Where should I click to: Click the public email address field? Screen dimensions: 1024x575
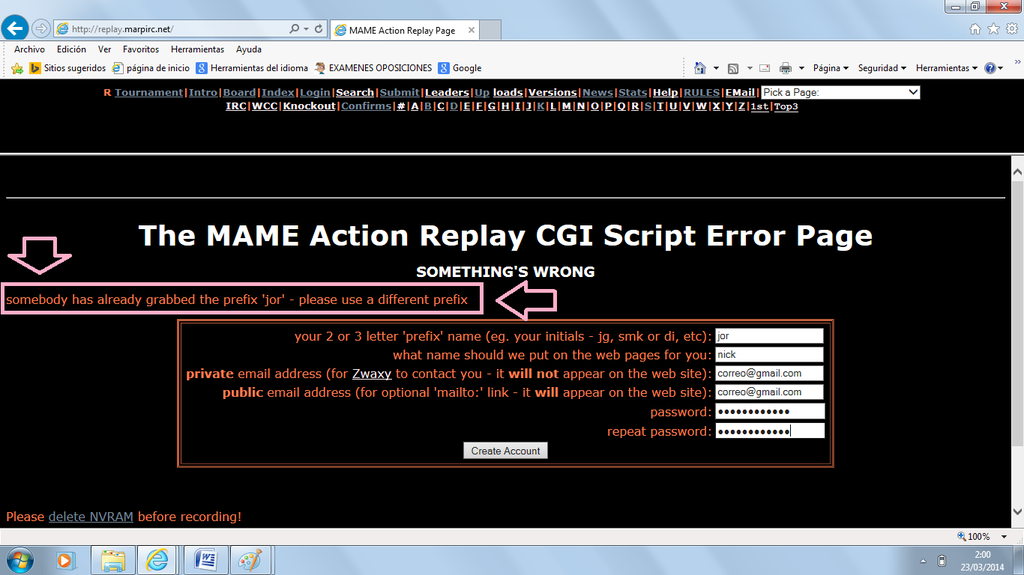click(x=769, y=392)
